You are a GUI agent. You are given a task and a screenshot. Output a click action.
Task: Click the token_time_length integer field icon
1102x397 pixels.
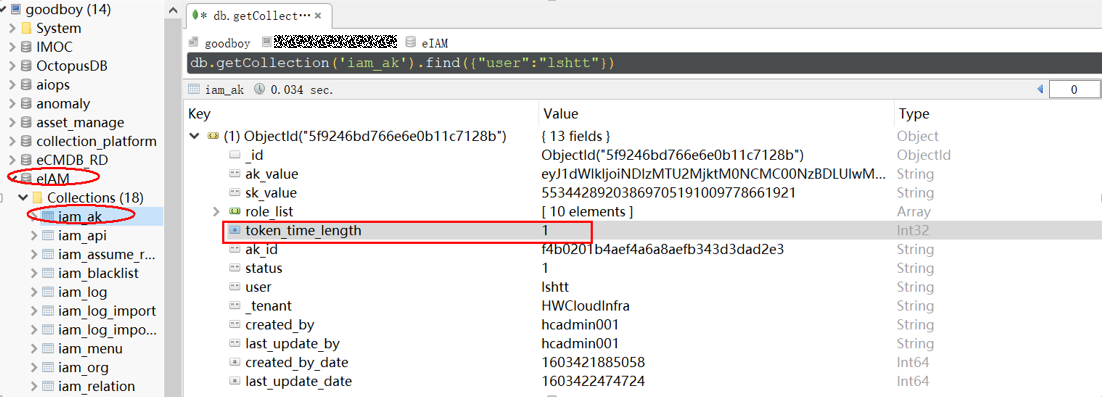pyautogui.click(x=235, y=230)
